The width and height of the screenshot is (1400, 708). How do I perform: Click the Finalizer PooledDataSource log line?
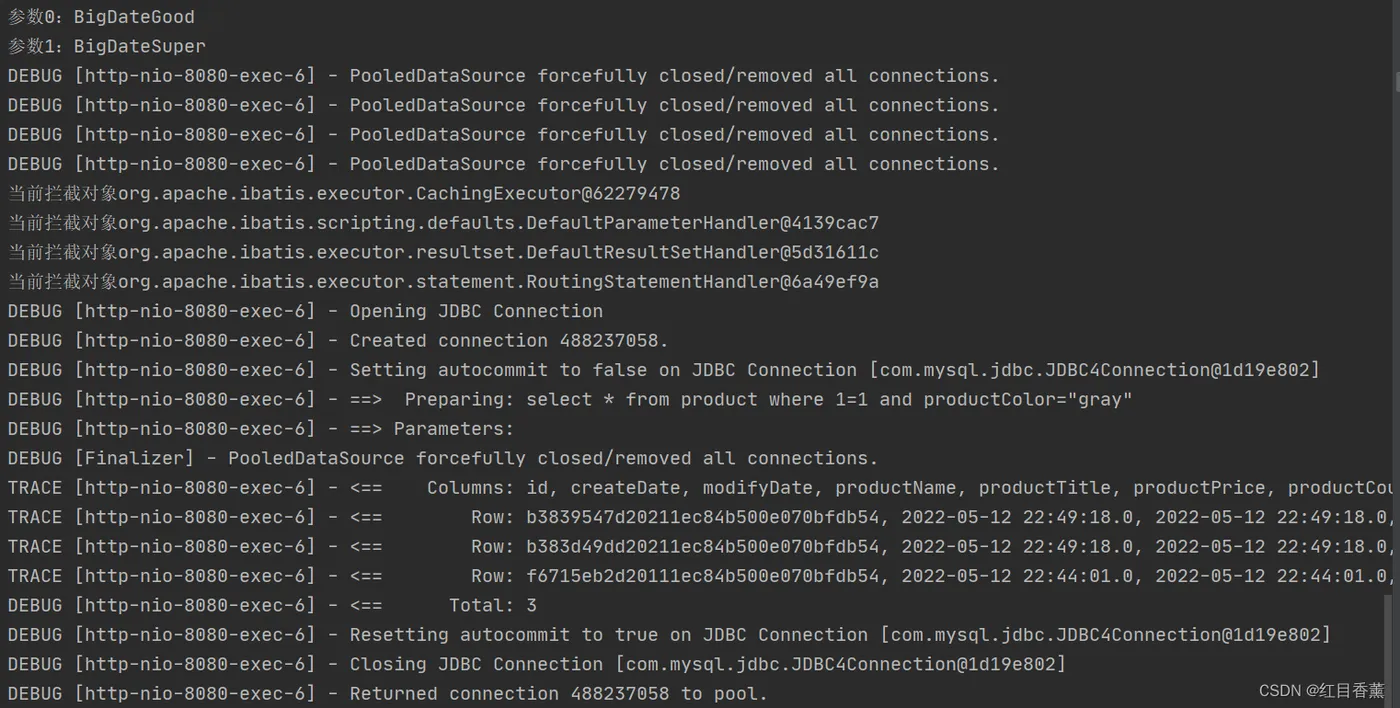click(x=443, y=458)
